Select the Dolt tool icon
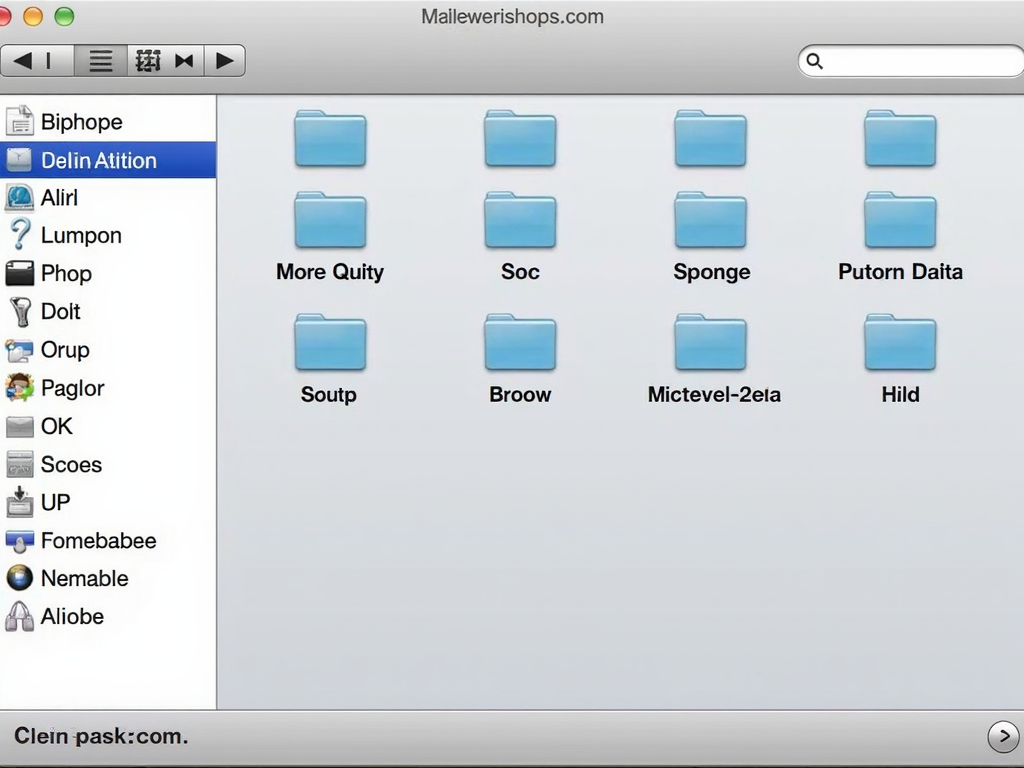1024x768 pixels. click(19, 312)
